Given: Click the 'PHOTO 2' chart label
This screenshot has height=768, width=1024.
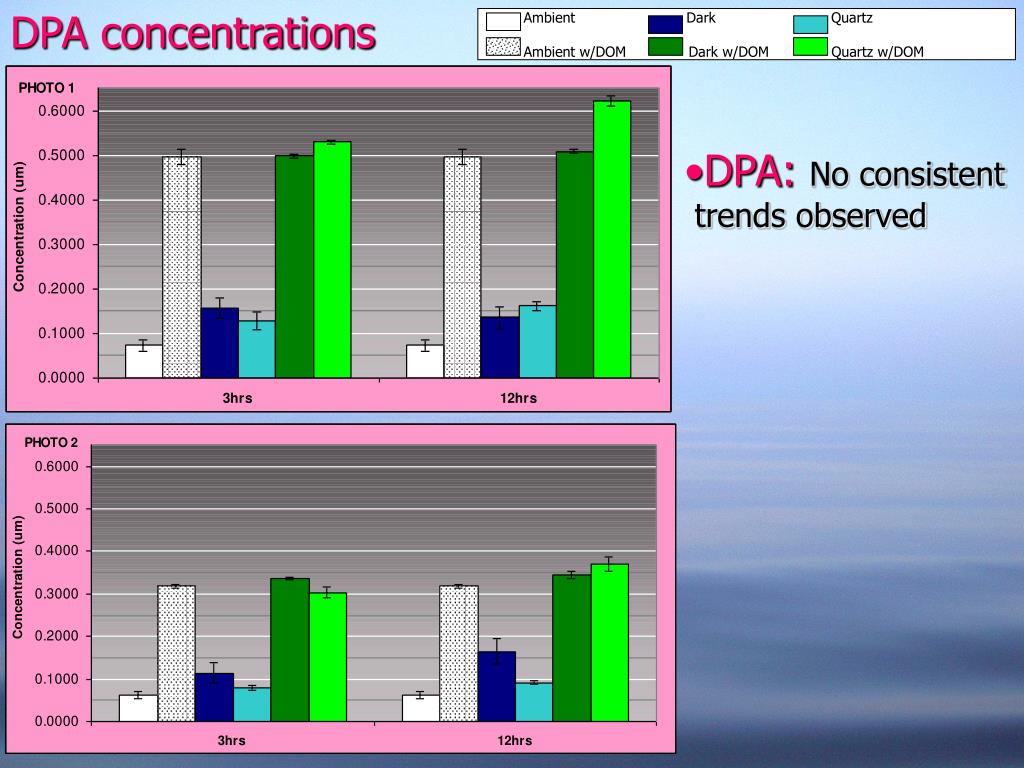Looking at the screenshot, I should pos(51,442).
